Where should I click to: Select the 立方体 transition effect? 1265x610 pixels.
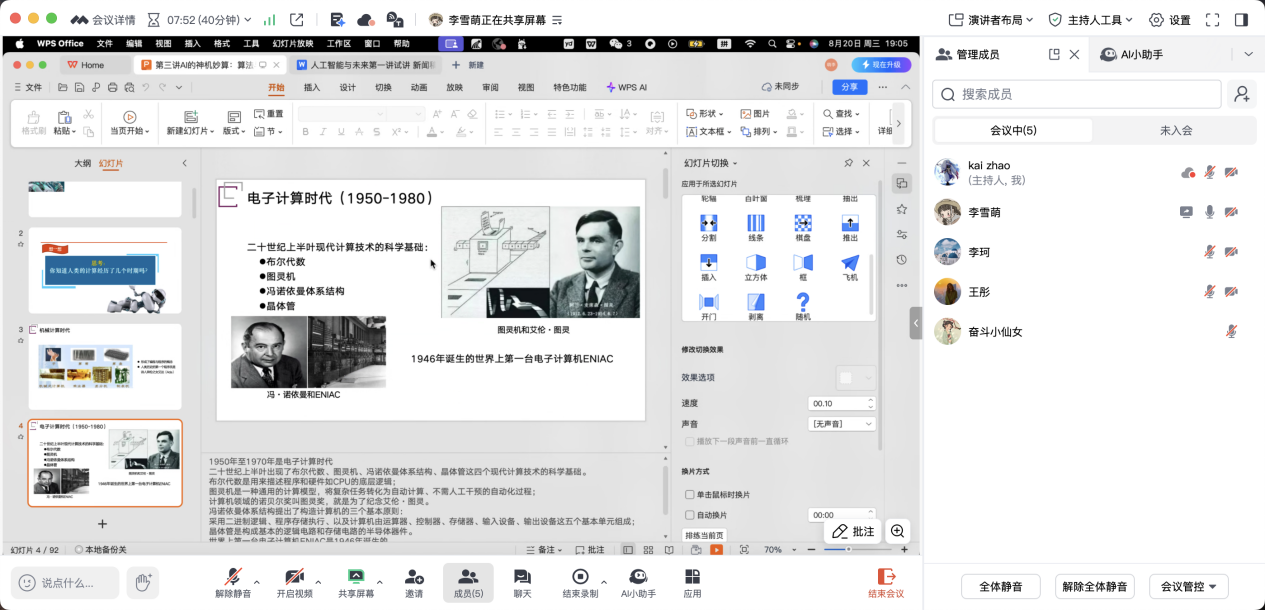coord(755,262)
